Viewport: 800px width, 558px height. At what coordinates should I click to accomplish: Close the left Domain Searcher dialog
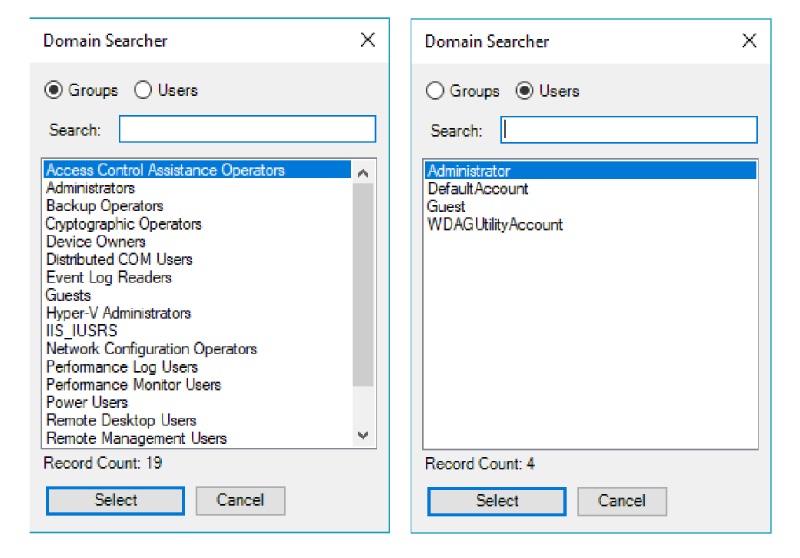tap(368, 40)
